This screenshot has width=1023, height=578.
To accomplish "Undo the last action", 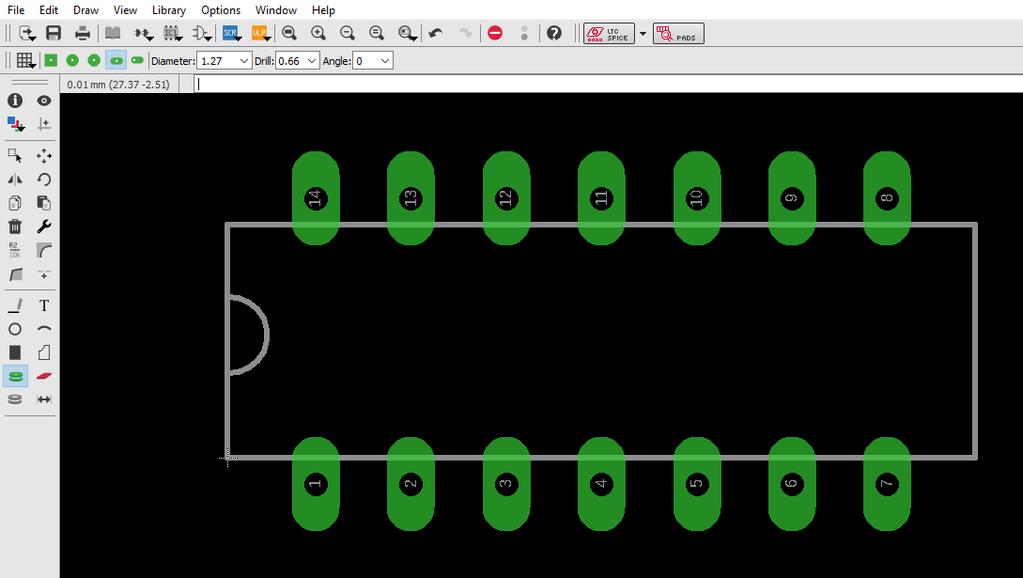I will pyautogui.click(x=436, y=33).
